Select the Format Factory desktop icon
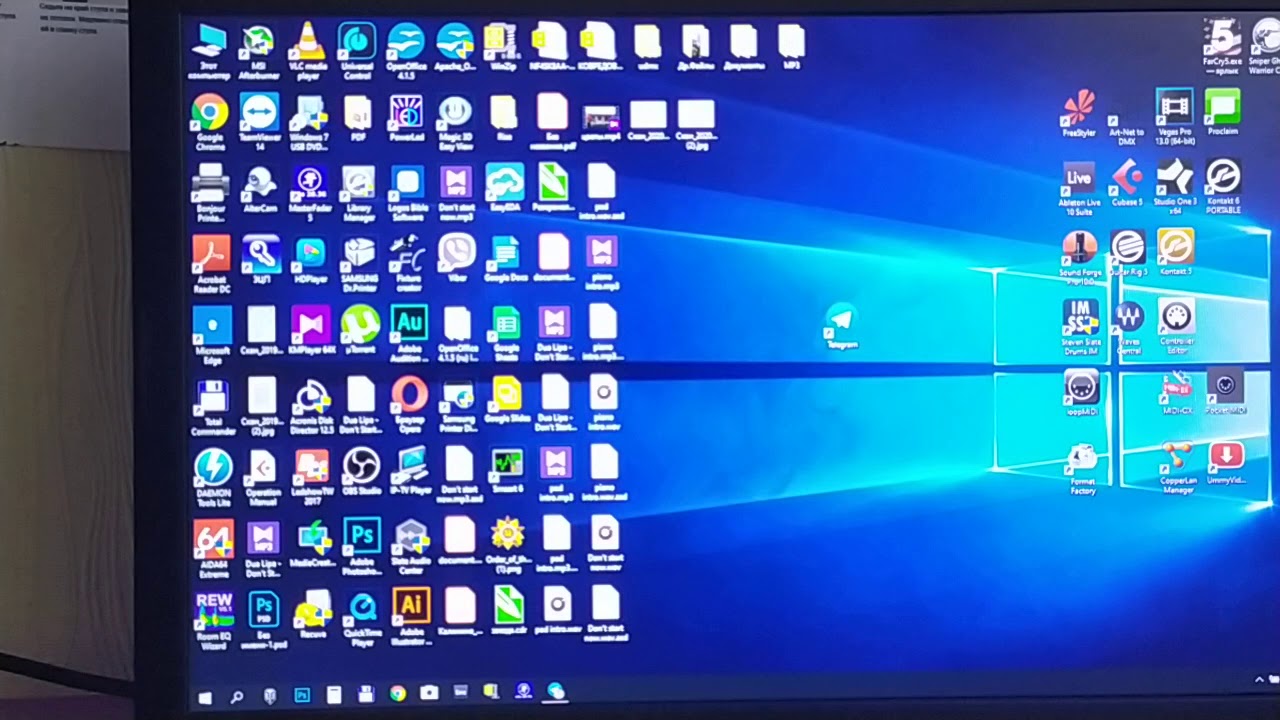 (x=1082, y=469)
